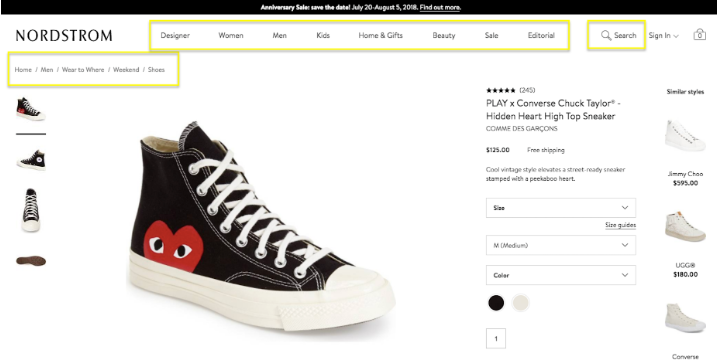Open the Women menu

click(230, 35)
